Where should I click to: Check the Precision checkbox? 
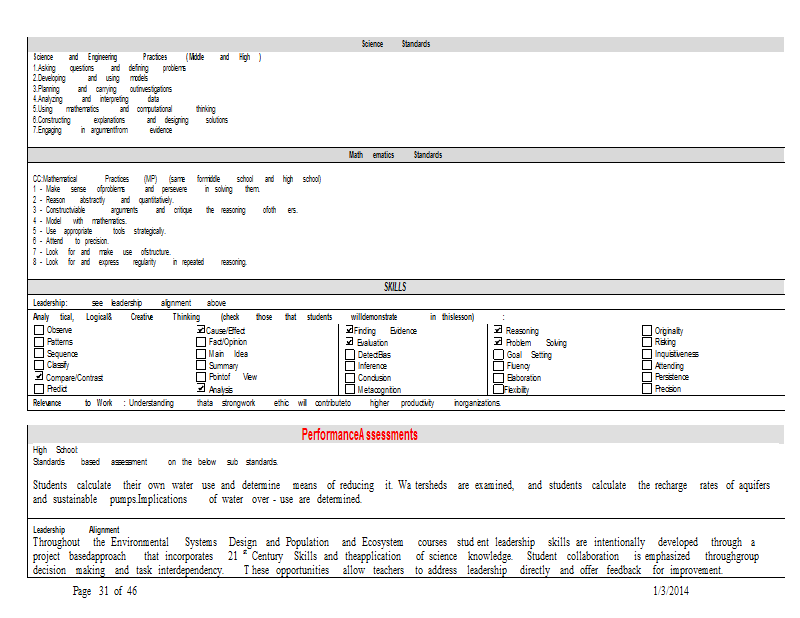point(647,389)
